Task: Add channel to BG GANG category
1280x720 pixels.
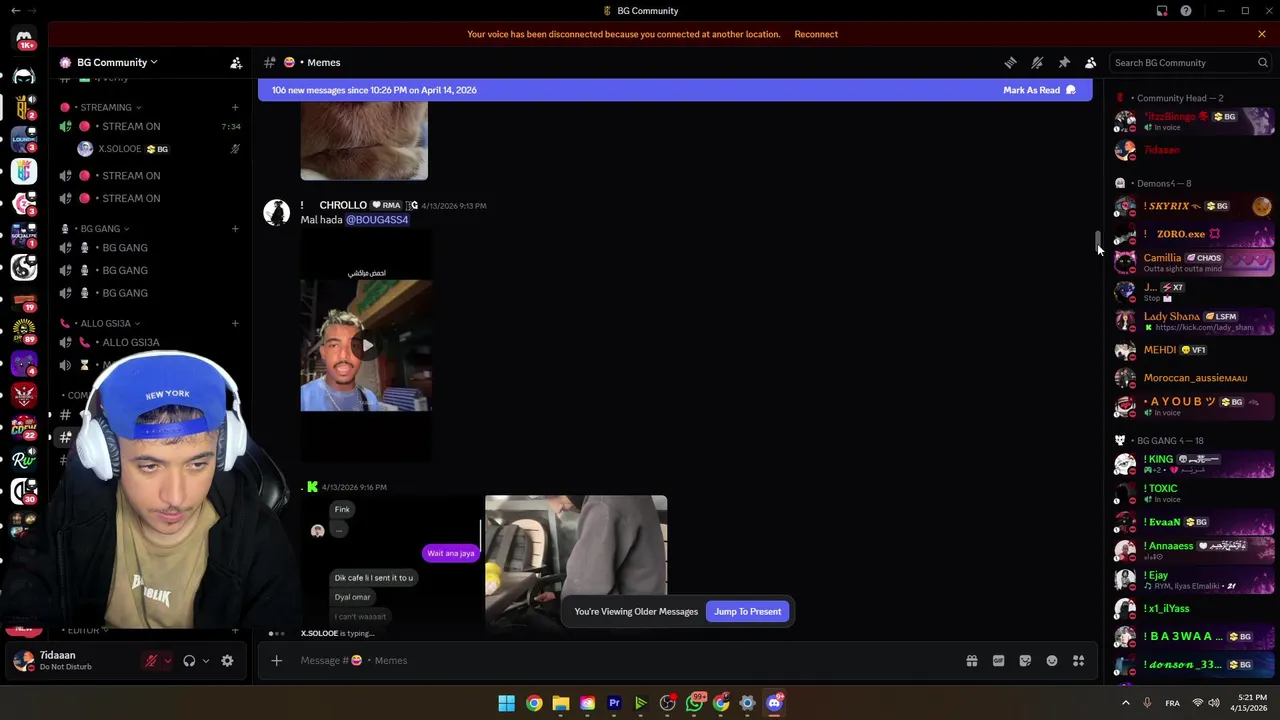Action: (x=235, y=229)
